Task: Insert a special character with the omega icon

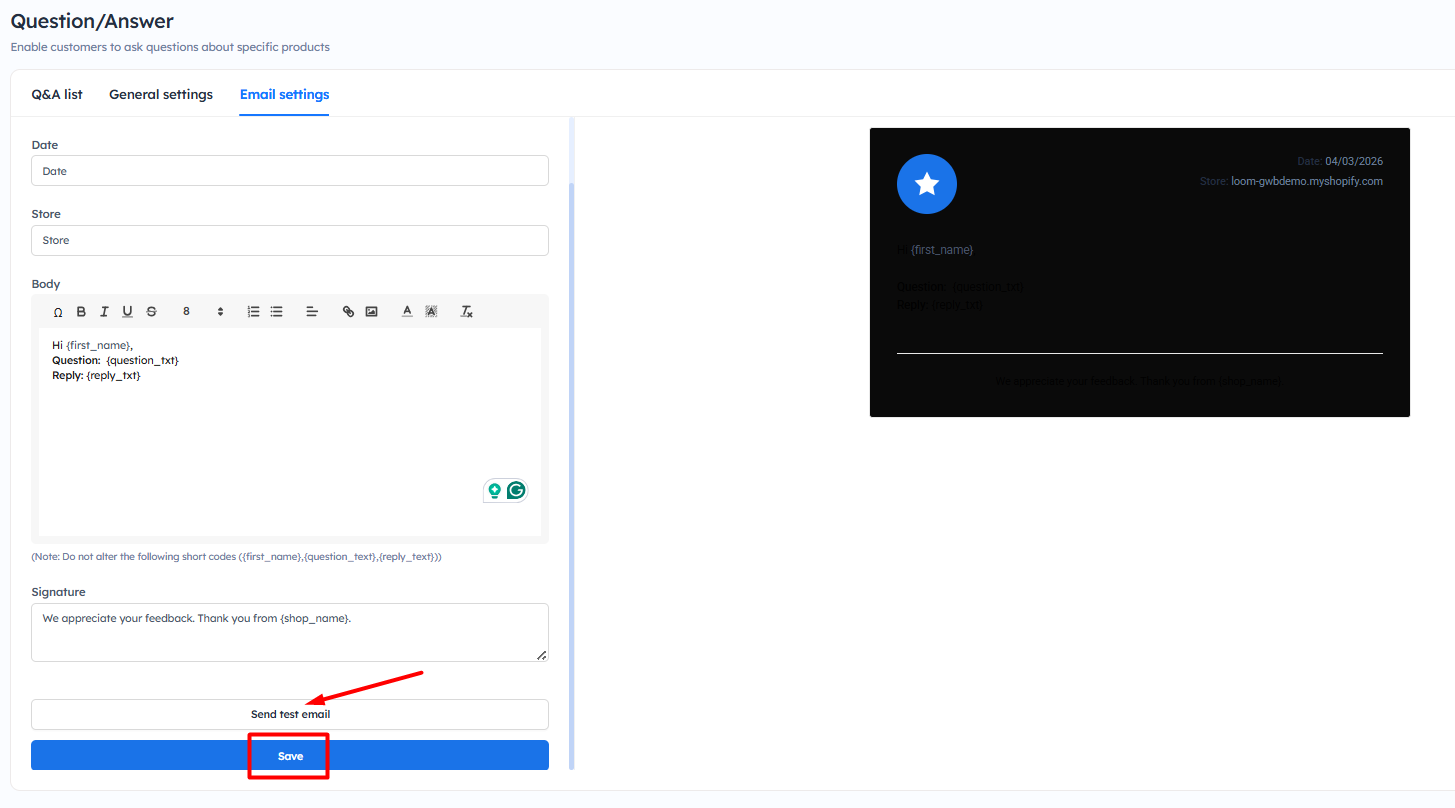Action: 58,312
